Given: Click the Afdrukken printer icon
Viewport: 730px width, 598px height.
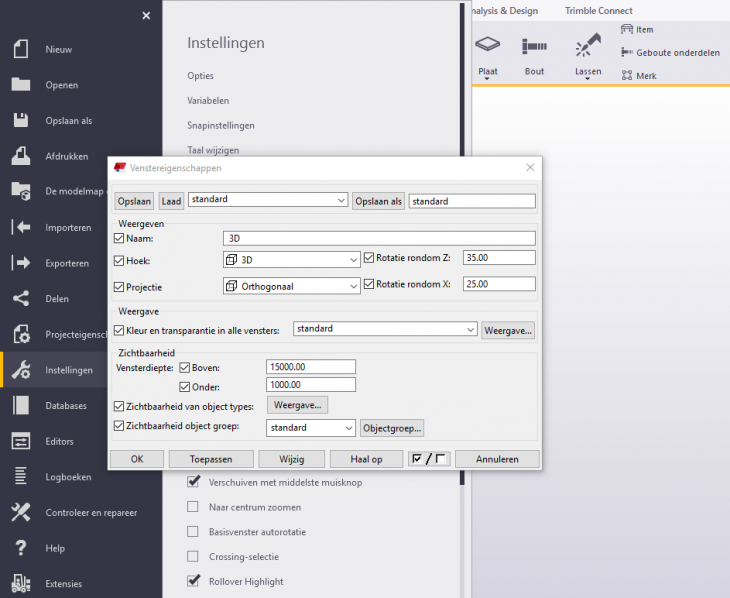Looking at the screenshot, I should (x=21, y=156).
